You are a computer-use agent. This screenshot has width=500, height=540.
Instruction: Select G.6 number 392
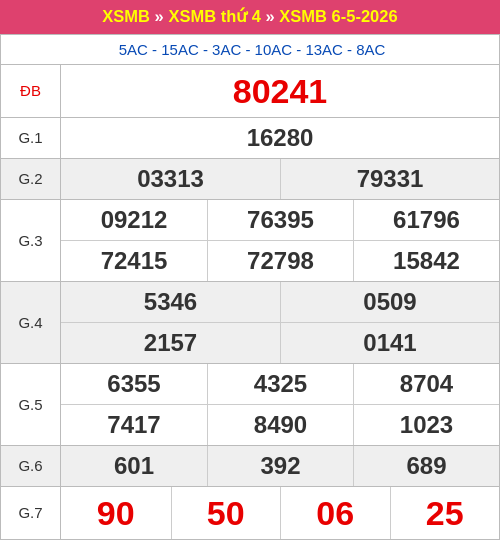point(280,466)
